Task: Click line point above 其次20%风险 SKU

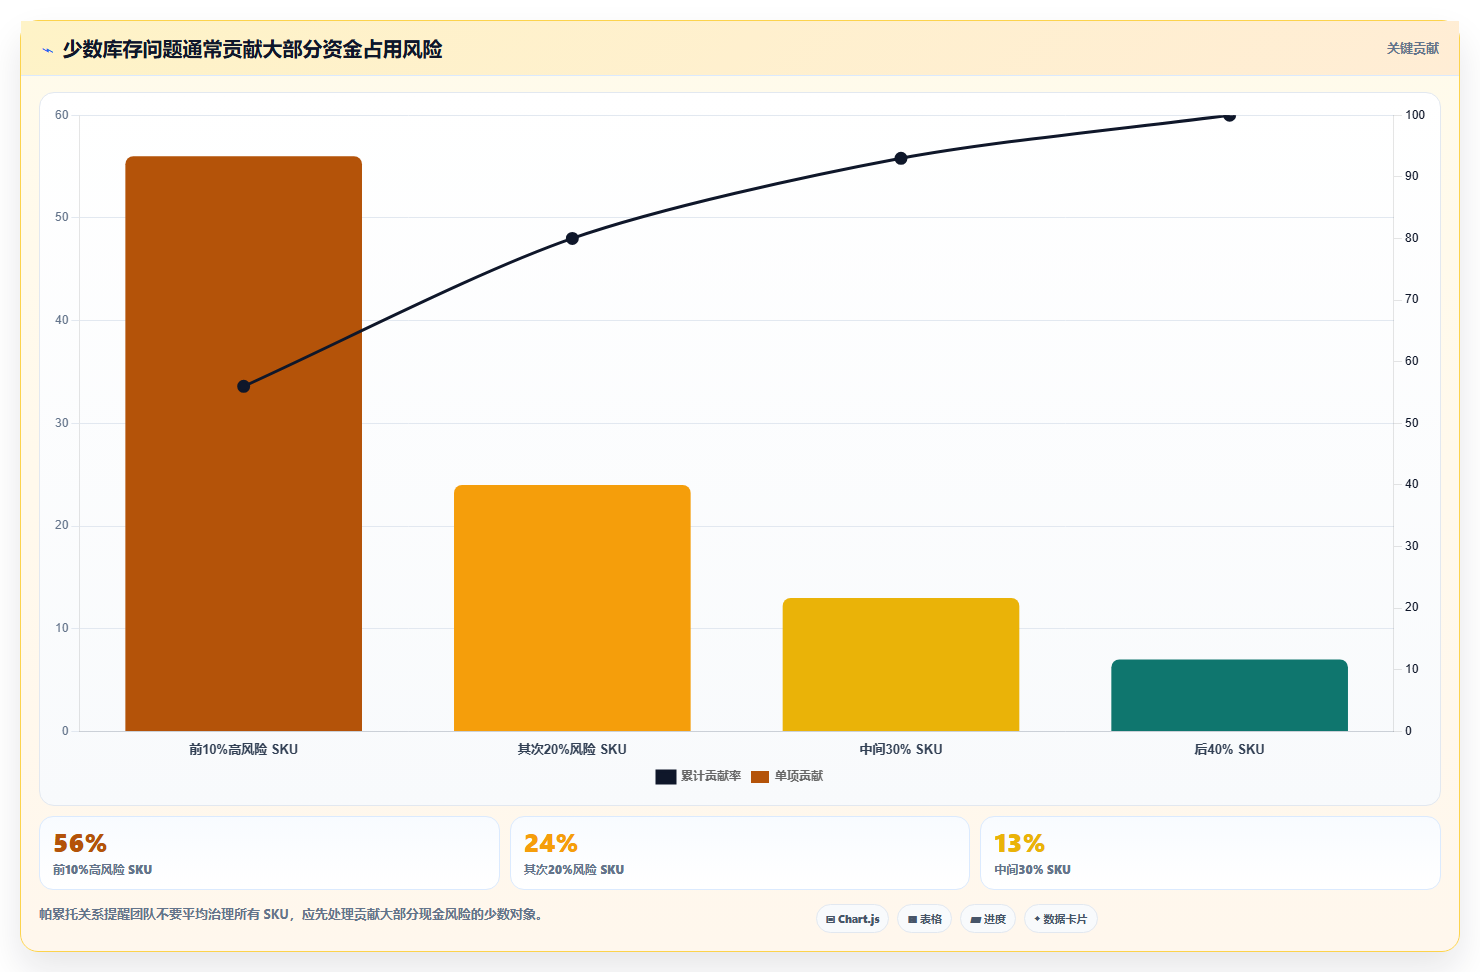Action: [x=572, y=239]
